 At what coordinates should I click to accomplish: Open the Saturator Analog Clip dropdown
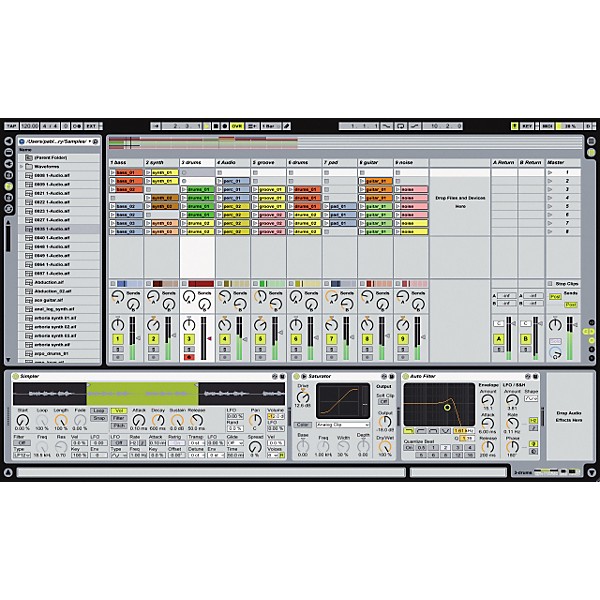(343, 425)
